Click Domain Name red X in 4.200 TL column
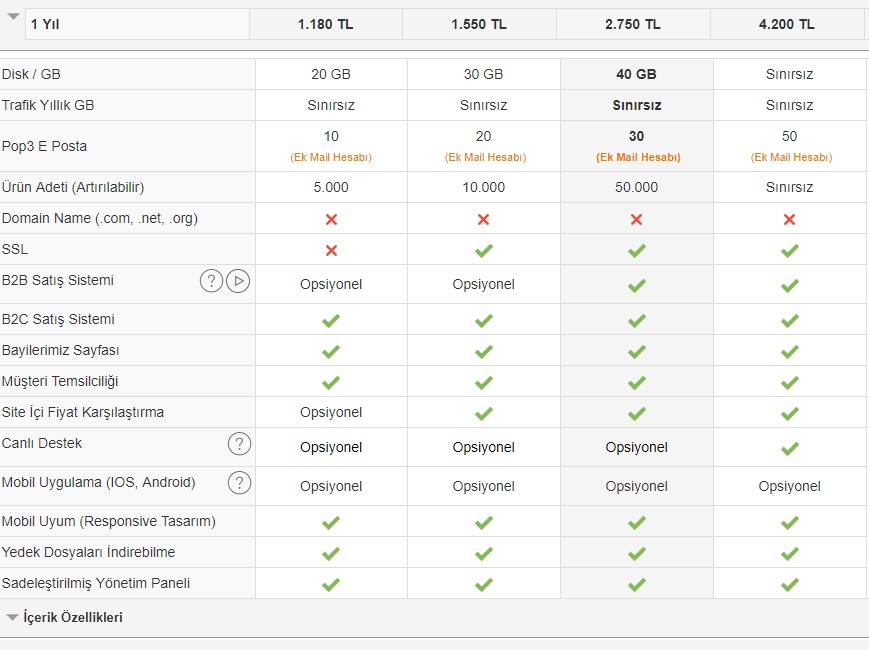Viewport: 869px width, 650px height. click(789, 219)
